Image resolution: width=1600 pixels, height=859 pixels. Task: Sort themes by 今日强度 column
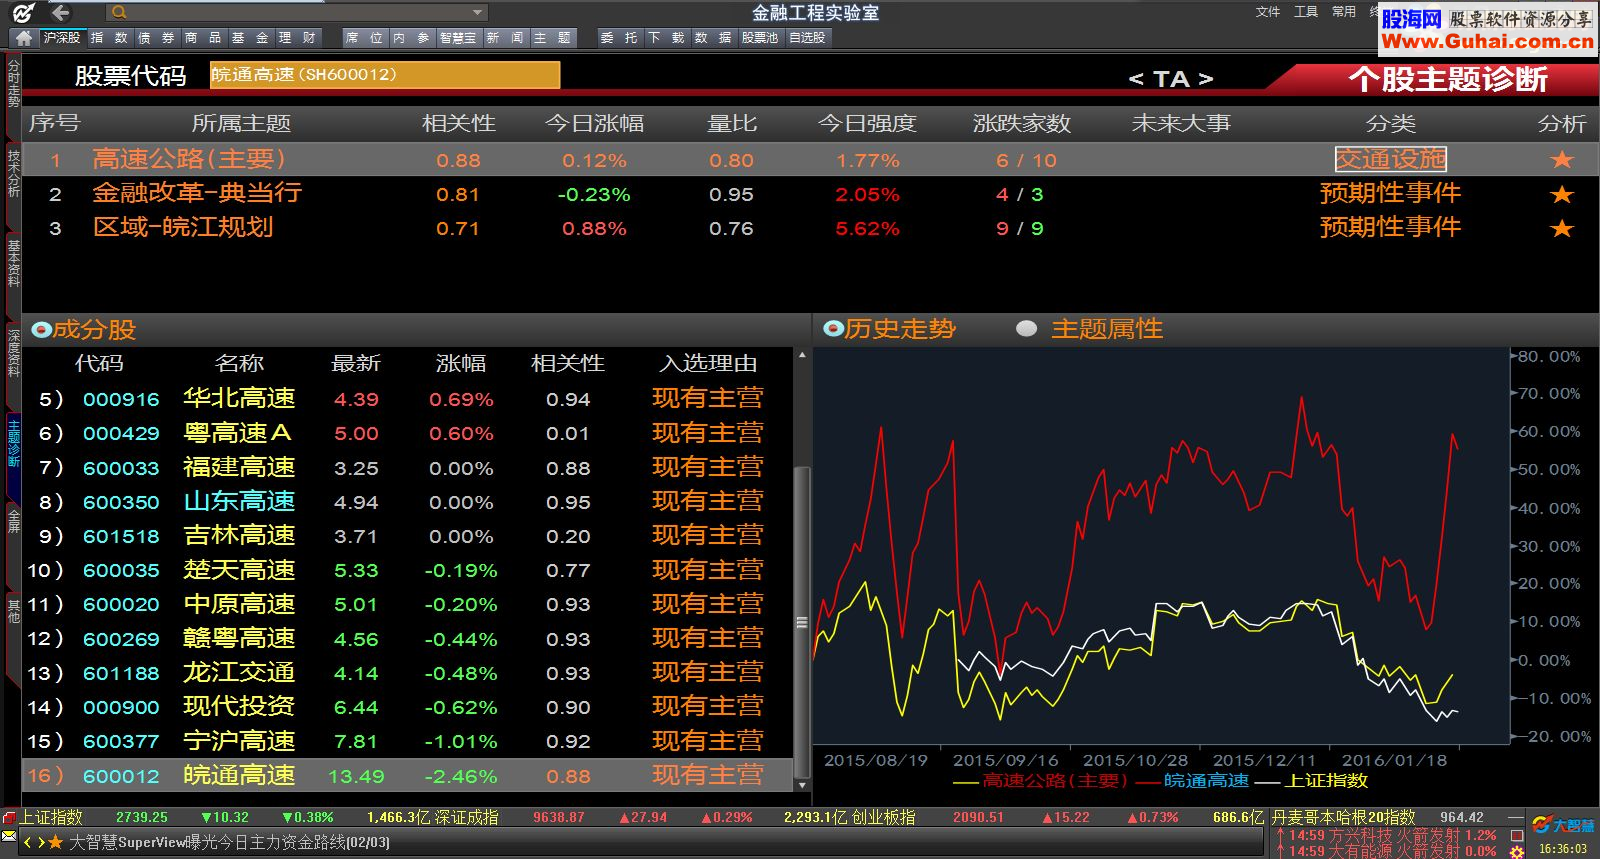867,124
